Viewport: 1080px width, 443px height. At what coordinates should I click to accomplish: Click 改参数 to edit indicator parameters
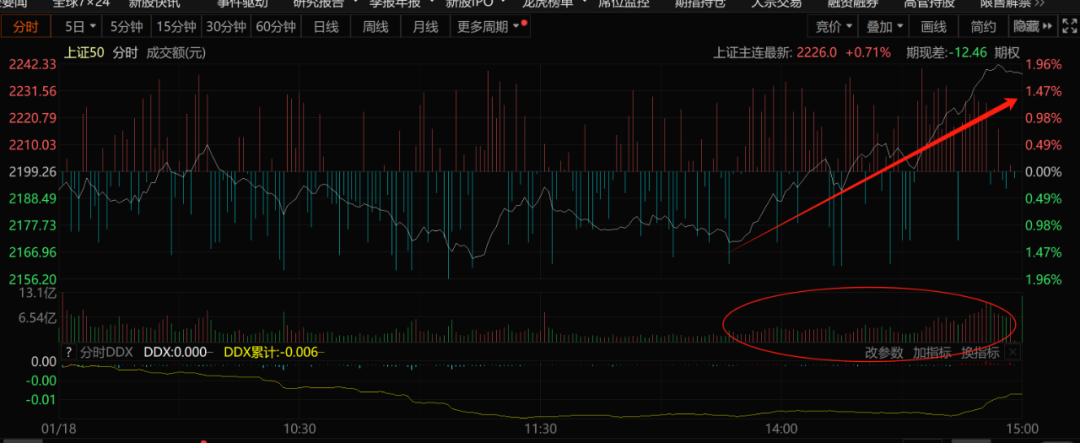tap(884, 353)
